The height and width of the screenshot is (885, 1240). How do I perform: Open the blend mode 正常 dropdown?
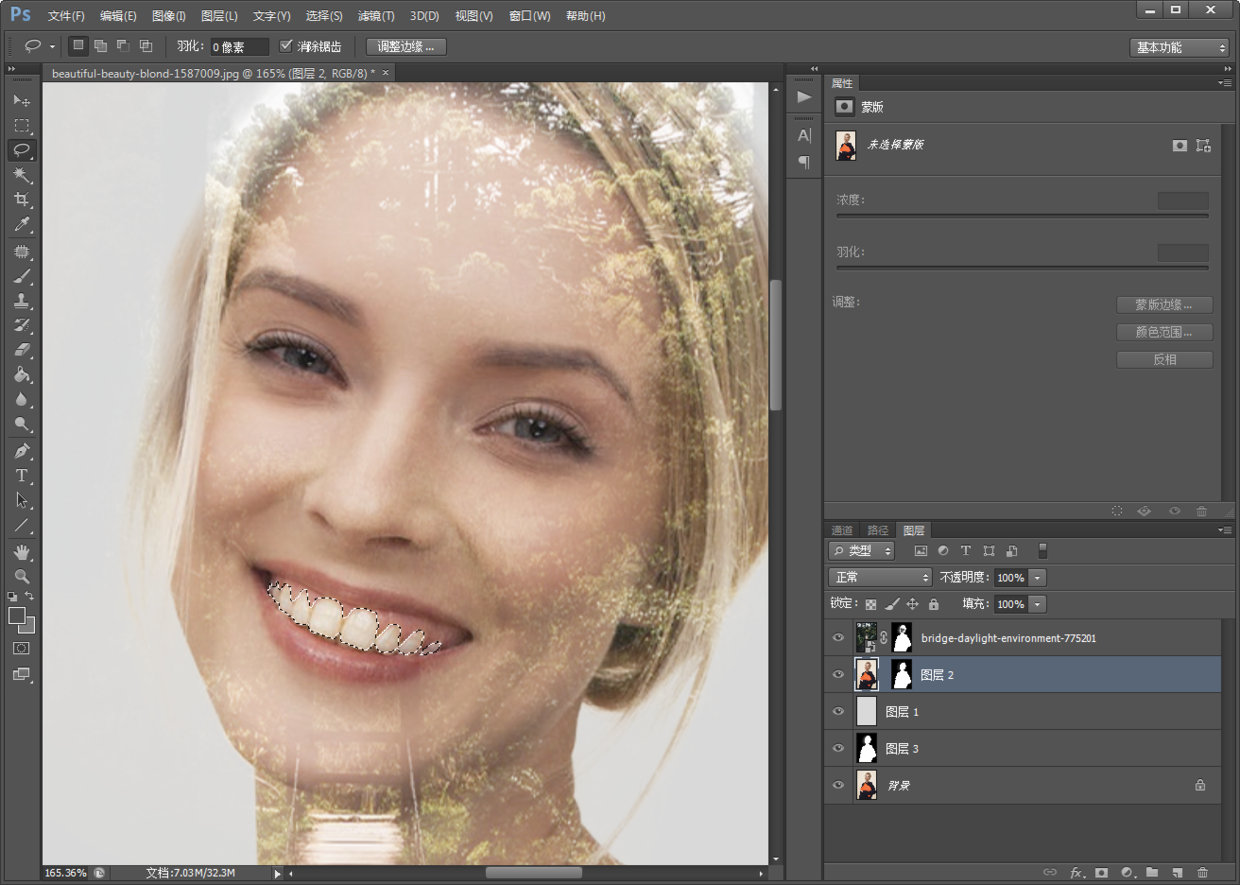[x=880, y=578]
